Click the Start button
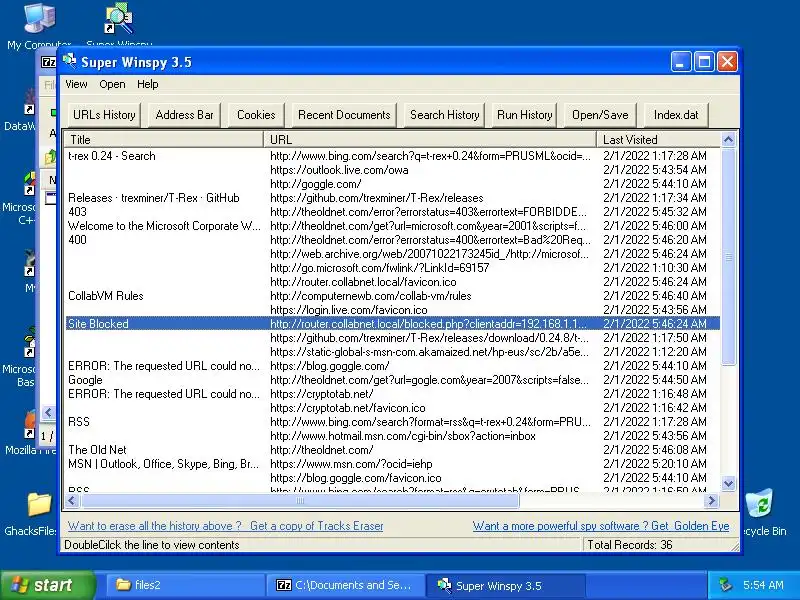 click(x=47, y=585)
